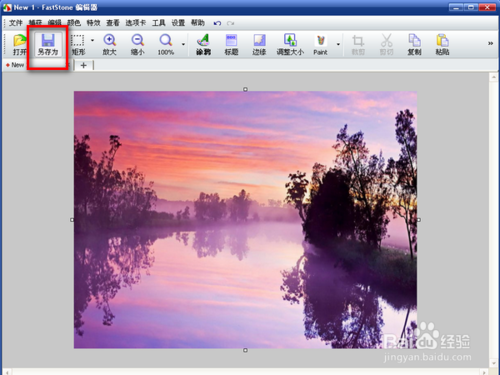This screenshot has width=500, height=375.
Task: Click the top center resize handle
Action: coord(245,89)
